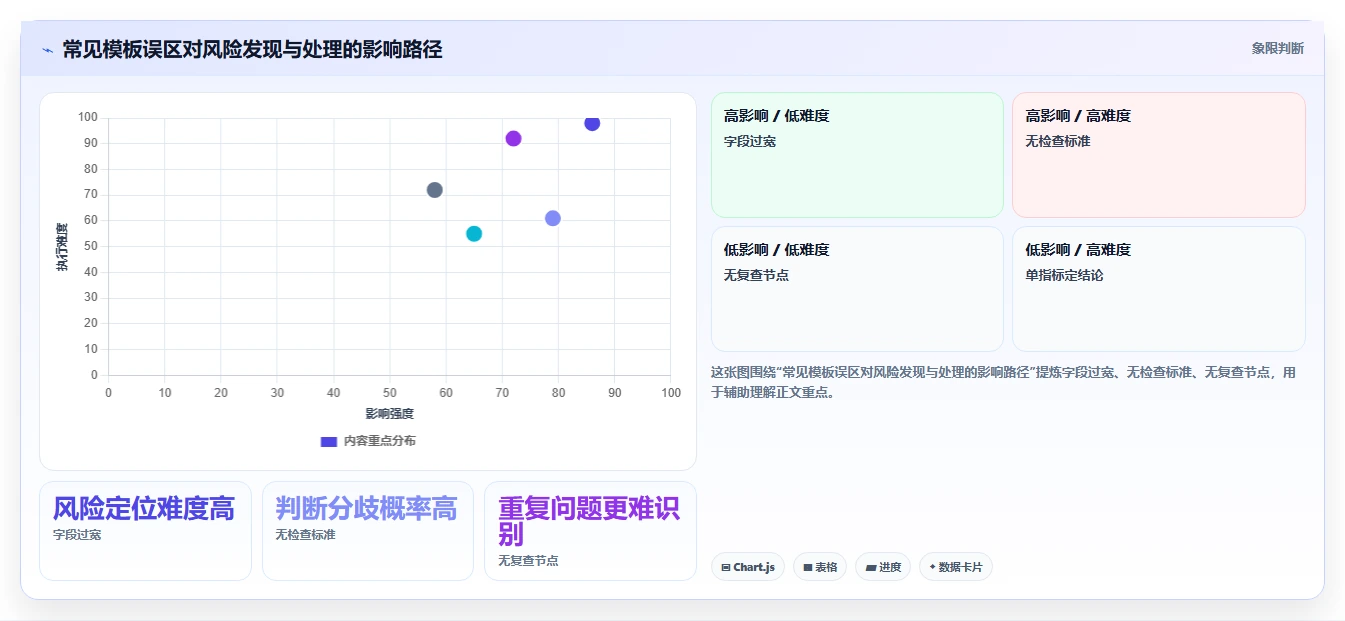Click the 影响强度 x-axis label
The height and width of the screenshot is (621, 1345).
(x=390, y=413)
